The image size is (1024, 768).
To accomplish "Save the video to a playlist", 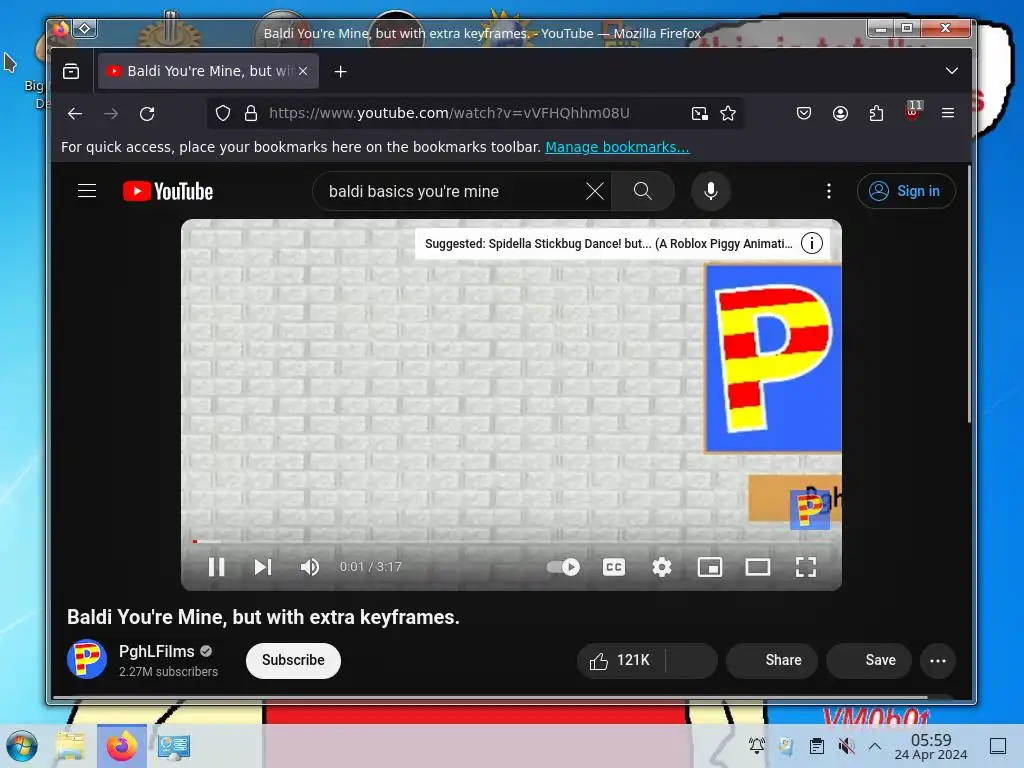I will tap(869, 660).
